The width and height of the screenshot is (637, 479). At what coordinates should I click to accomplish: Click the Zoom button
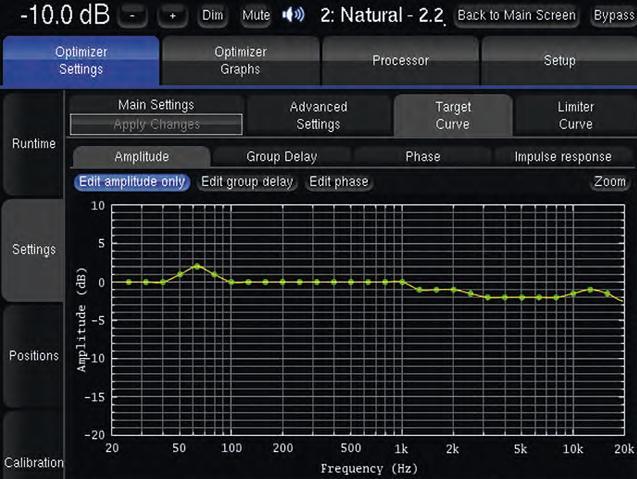(610, 182)
